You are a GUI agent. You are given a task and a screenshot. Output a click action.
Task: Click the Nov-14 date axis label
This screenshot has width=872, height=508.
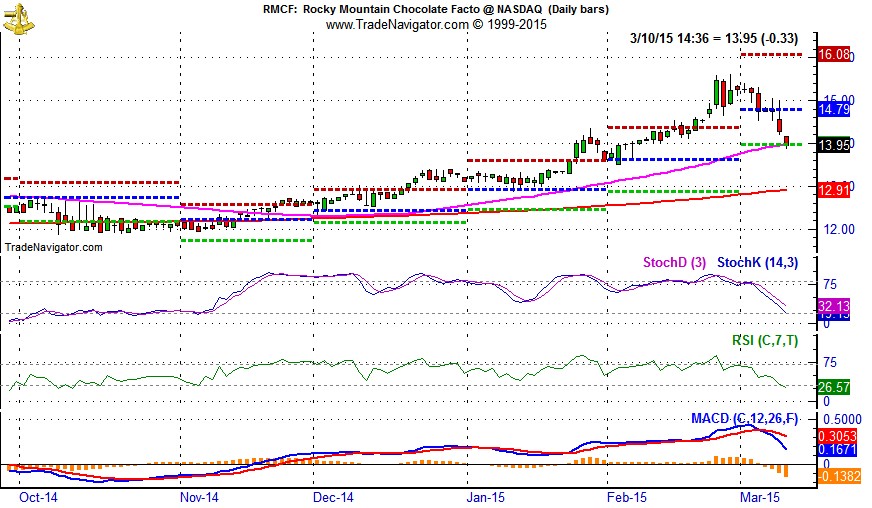[x=199, y=497]
